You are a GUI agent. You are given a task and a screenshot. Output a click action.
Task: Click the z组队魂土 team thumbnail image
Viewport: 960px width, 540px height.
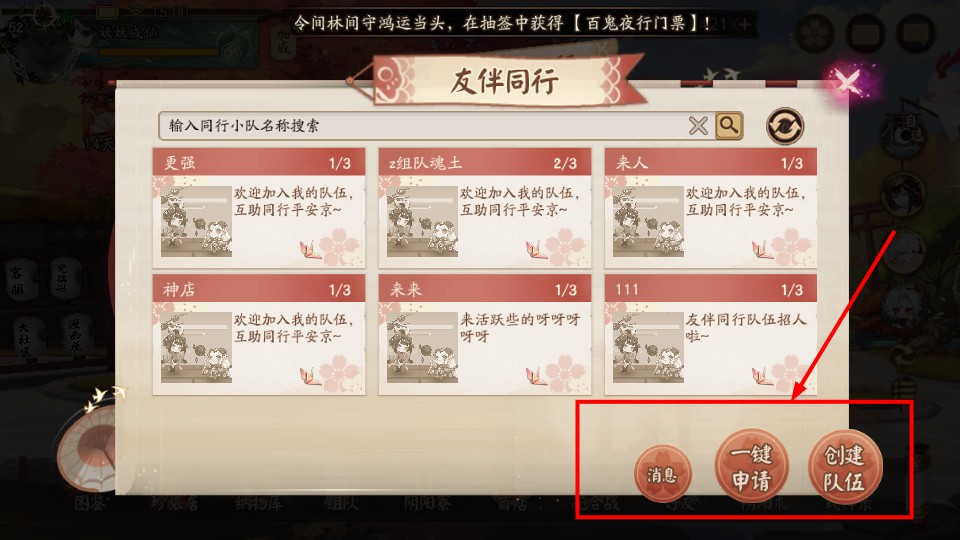click(x=422, y=222)
